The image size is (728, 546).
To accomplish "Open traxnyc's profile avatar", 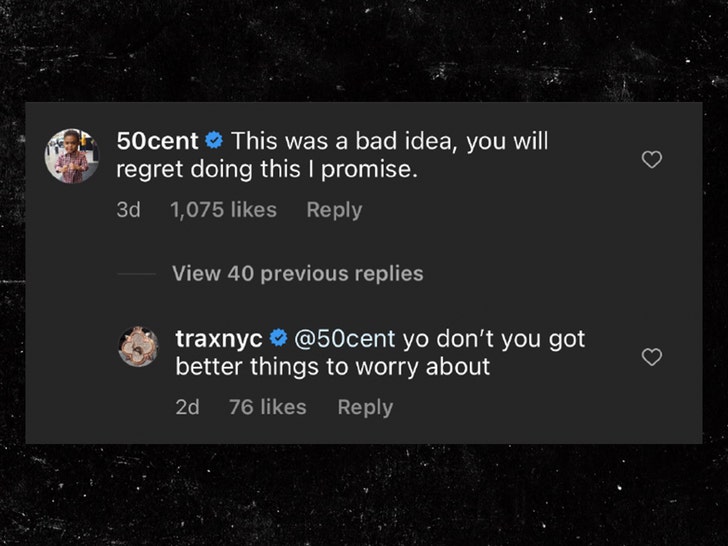I will coord(138,346).
